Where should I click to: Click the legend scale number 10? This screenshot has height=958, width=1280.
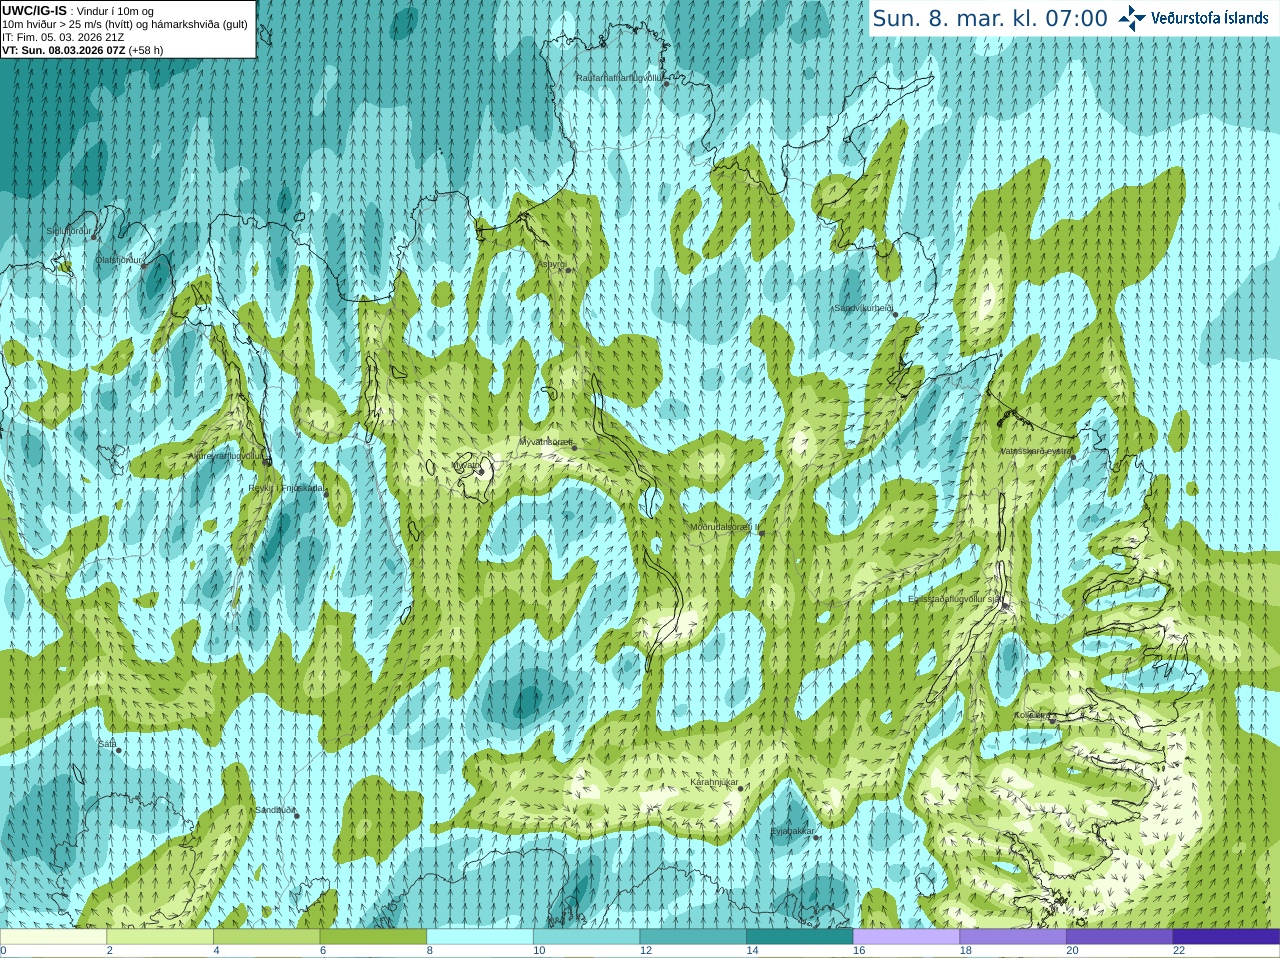pyautogui.click(x=539, y=951)
